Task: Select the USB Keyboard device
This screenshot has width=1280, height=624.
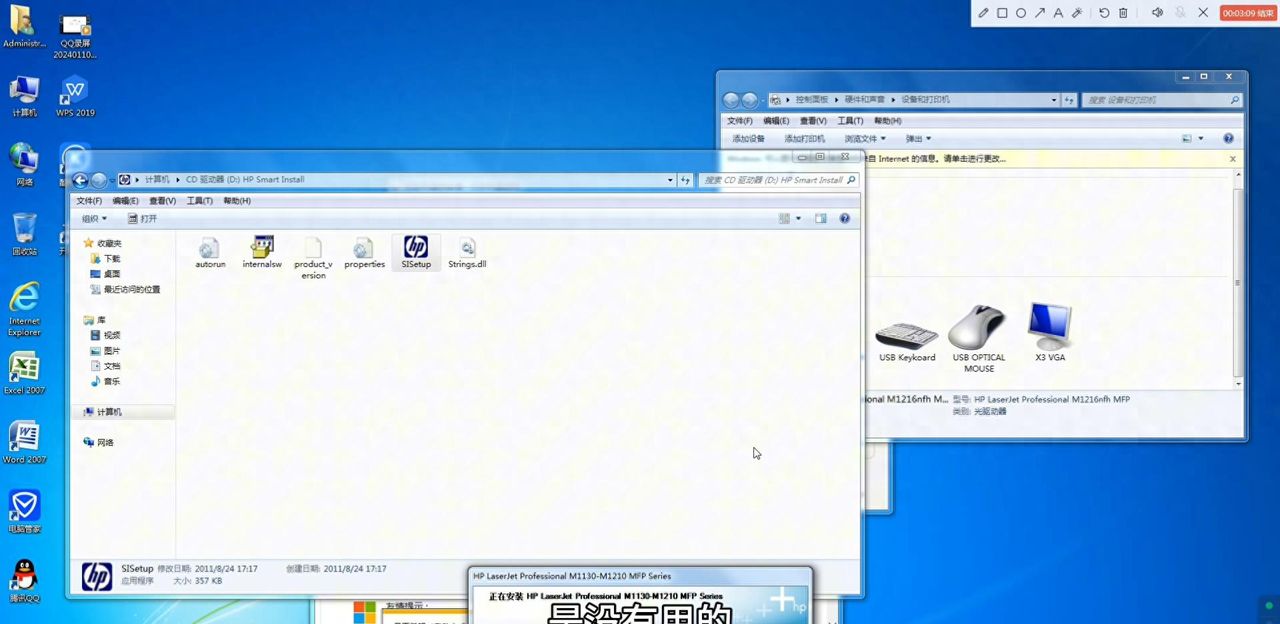Action: tap(907, 340)
